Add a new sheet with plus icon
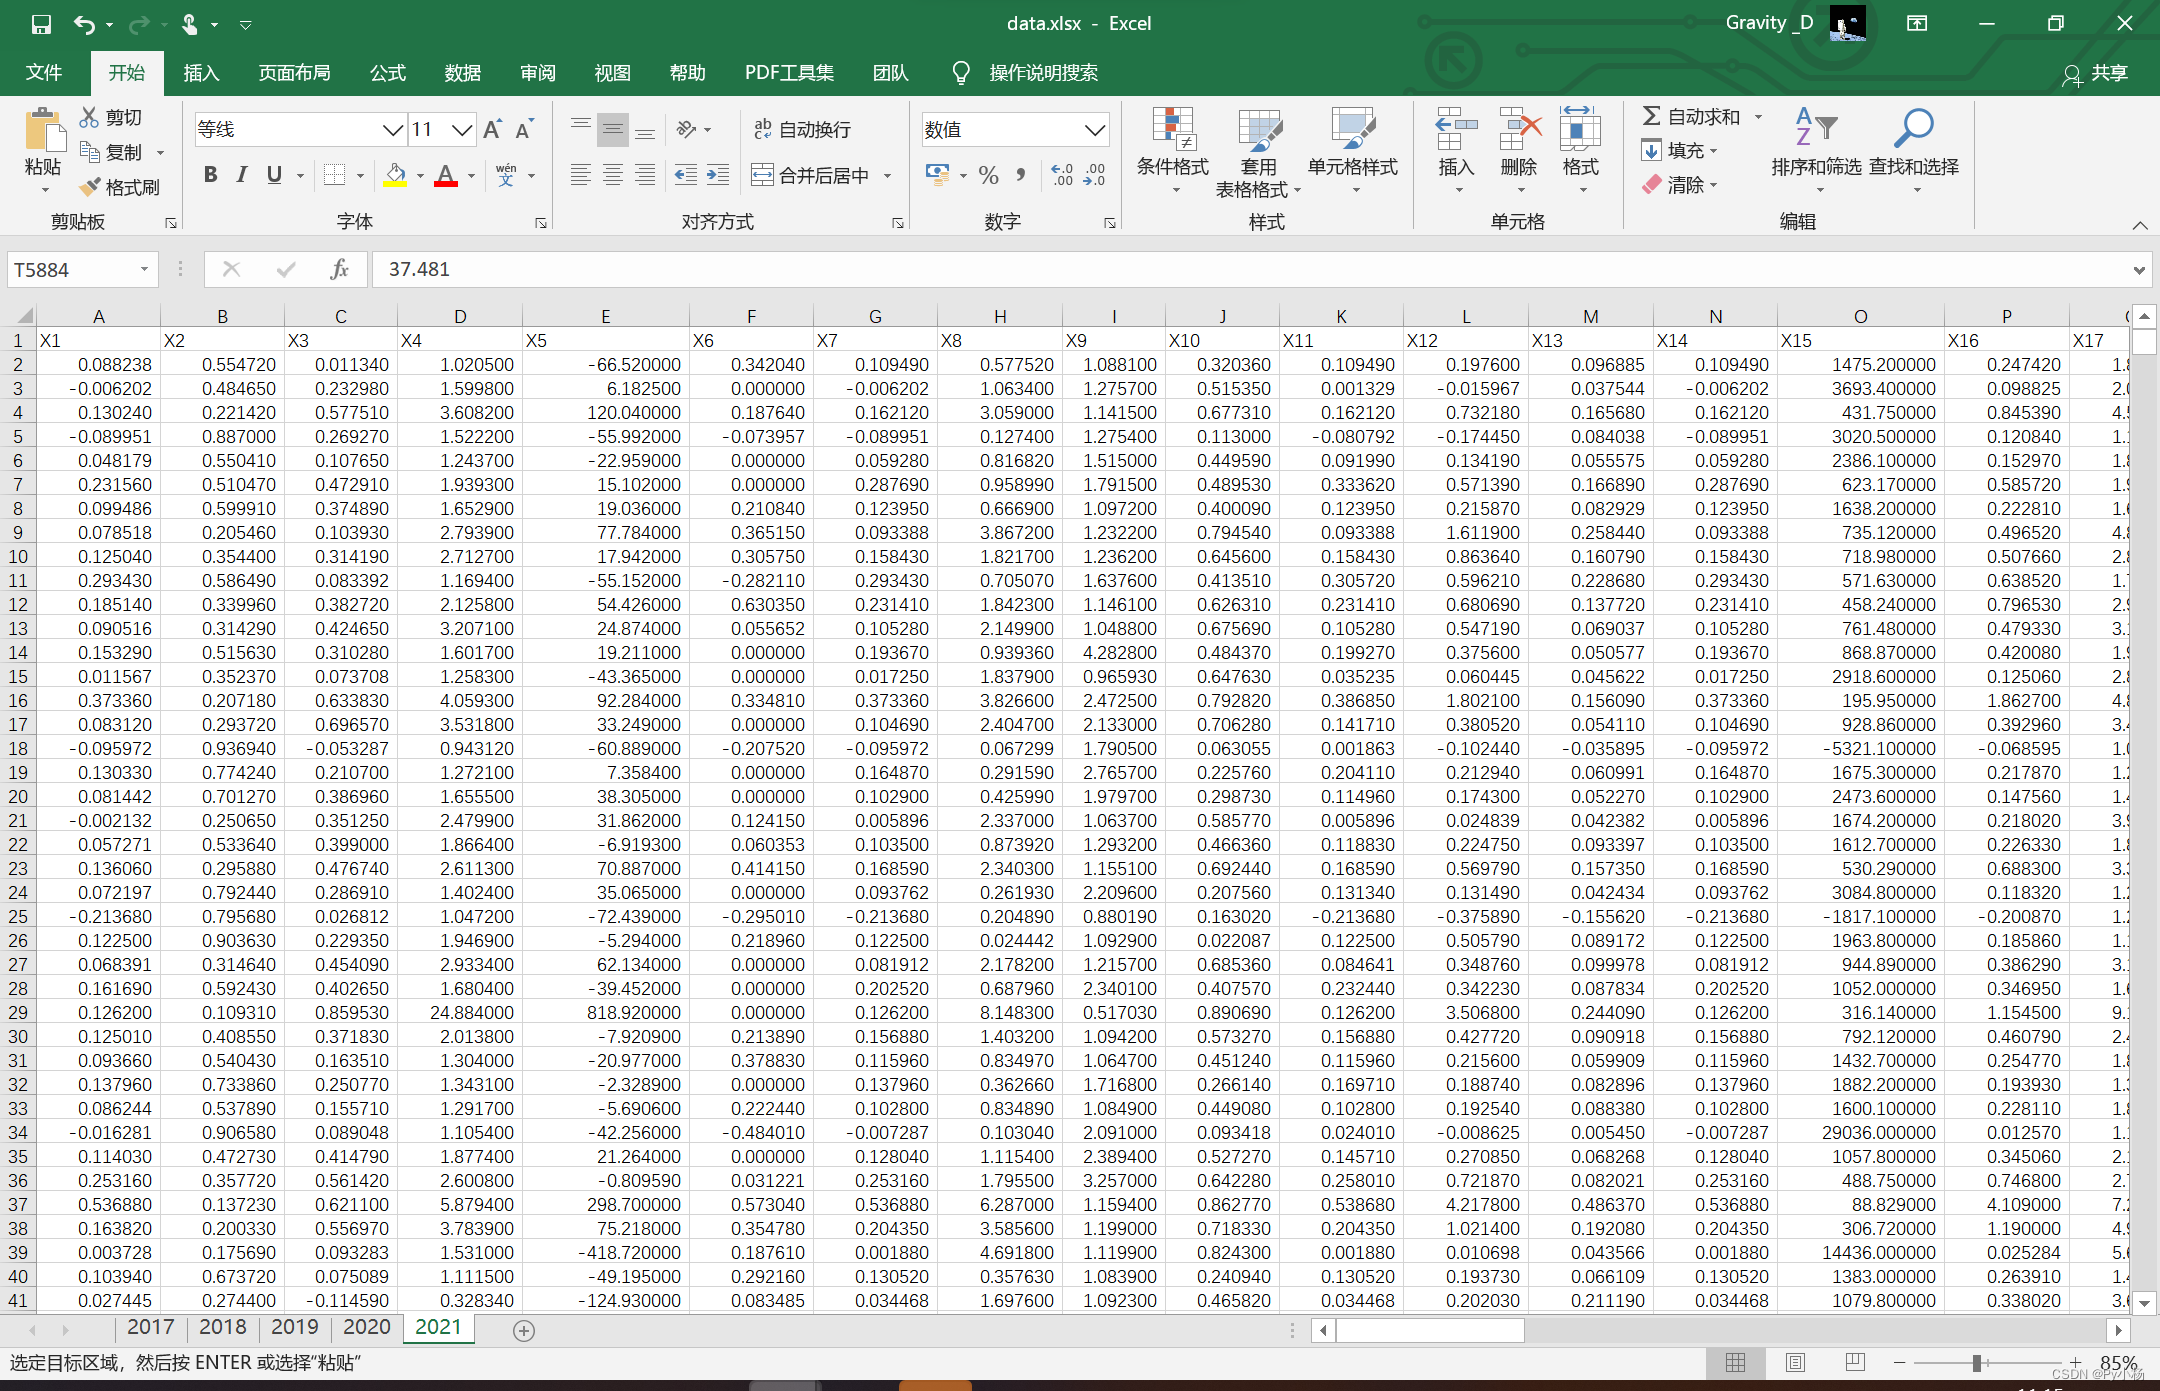 click(x=523, y=1330)
